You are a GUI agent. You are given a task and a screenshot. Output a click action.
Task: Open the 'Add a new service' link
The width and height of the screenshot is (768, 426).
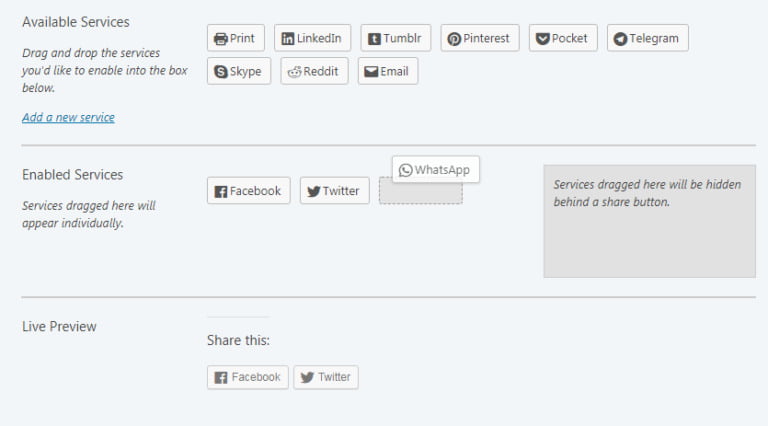(69, 118)
